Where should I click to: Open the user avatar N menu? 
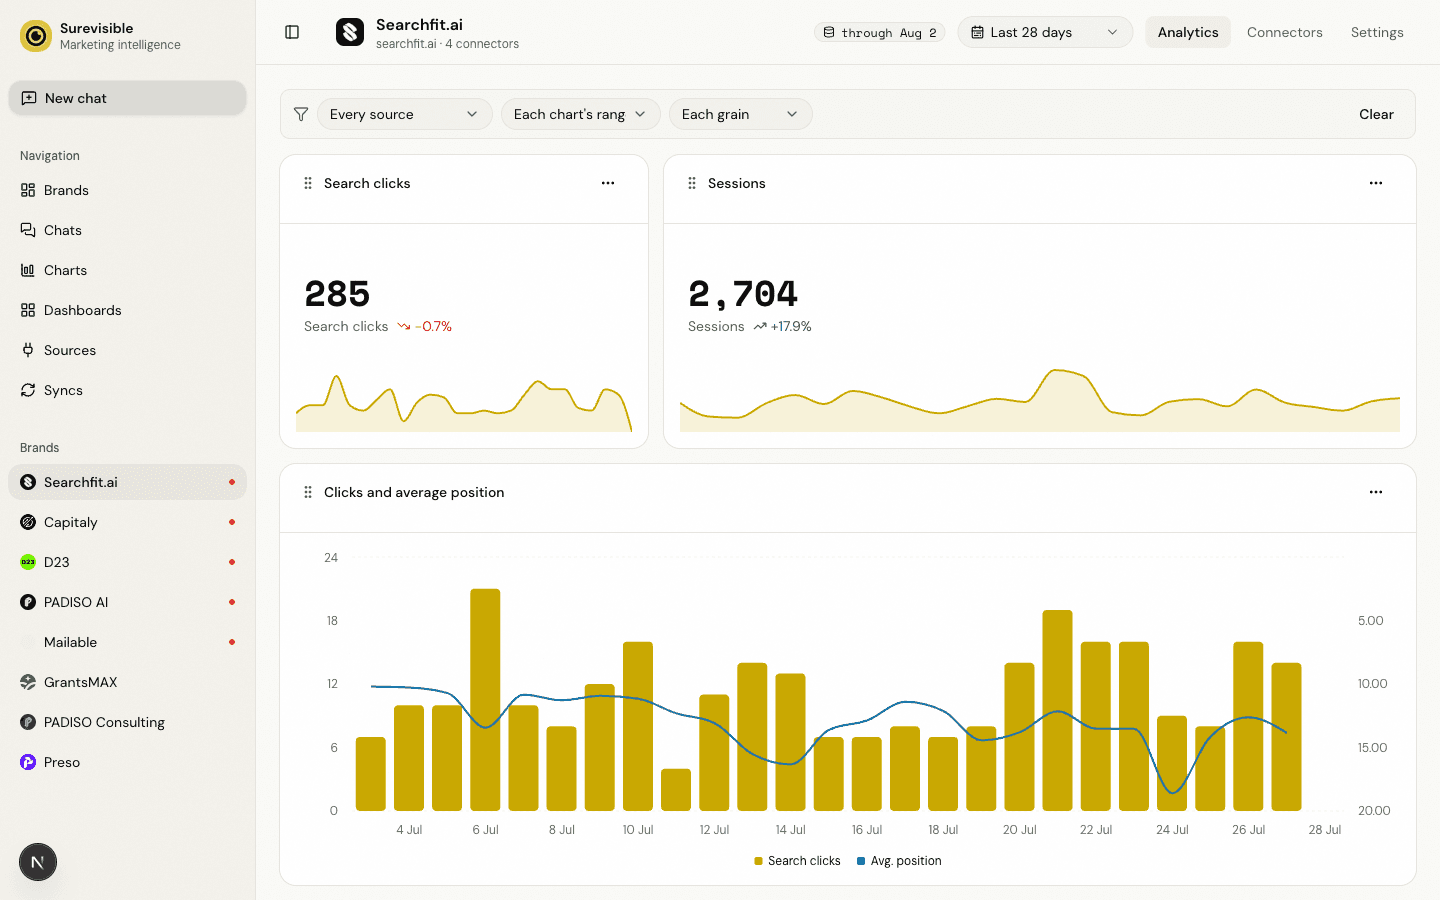pyautogui.click(x=38, y=862)
